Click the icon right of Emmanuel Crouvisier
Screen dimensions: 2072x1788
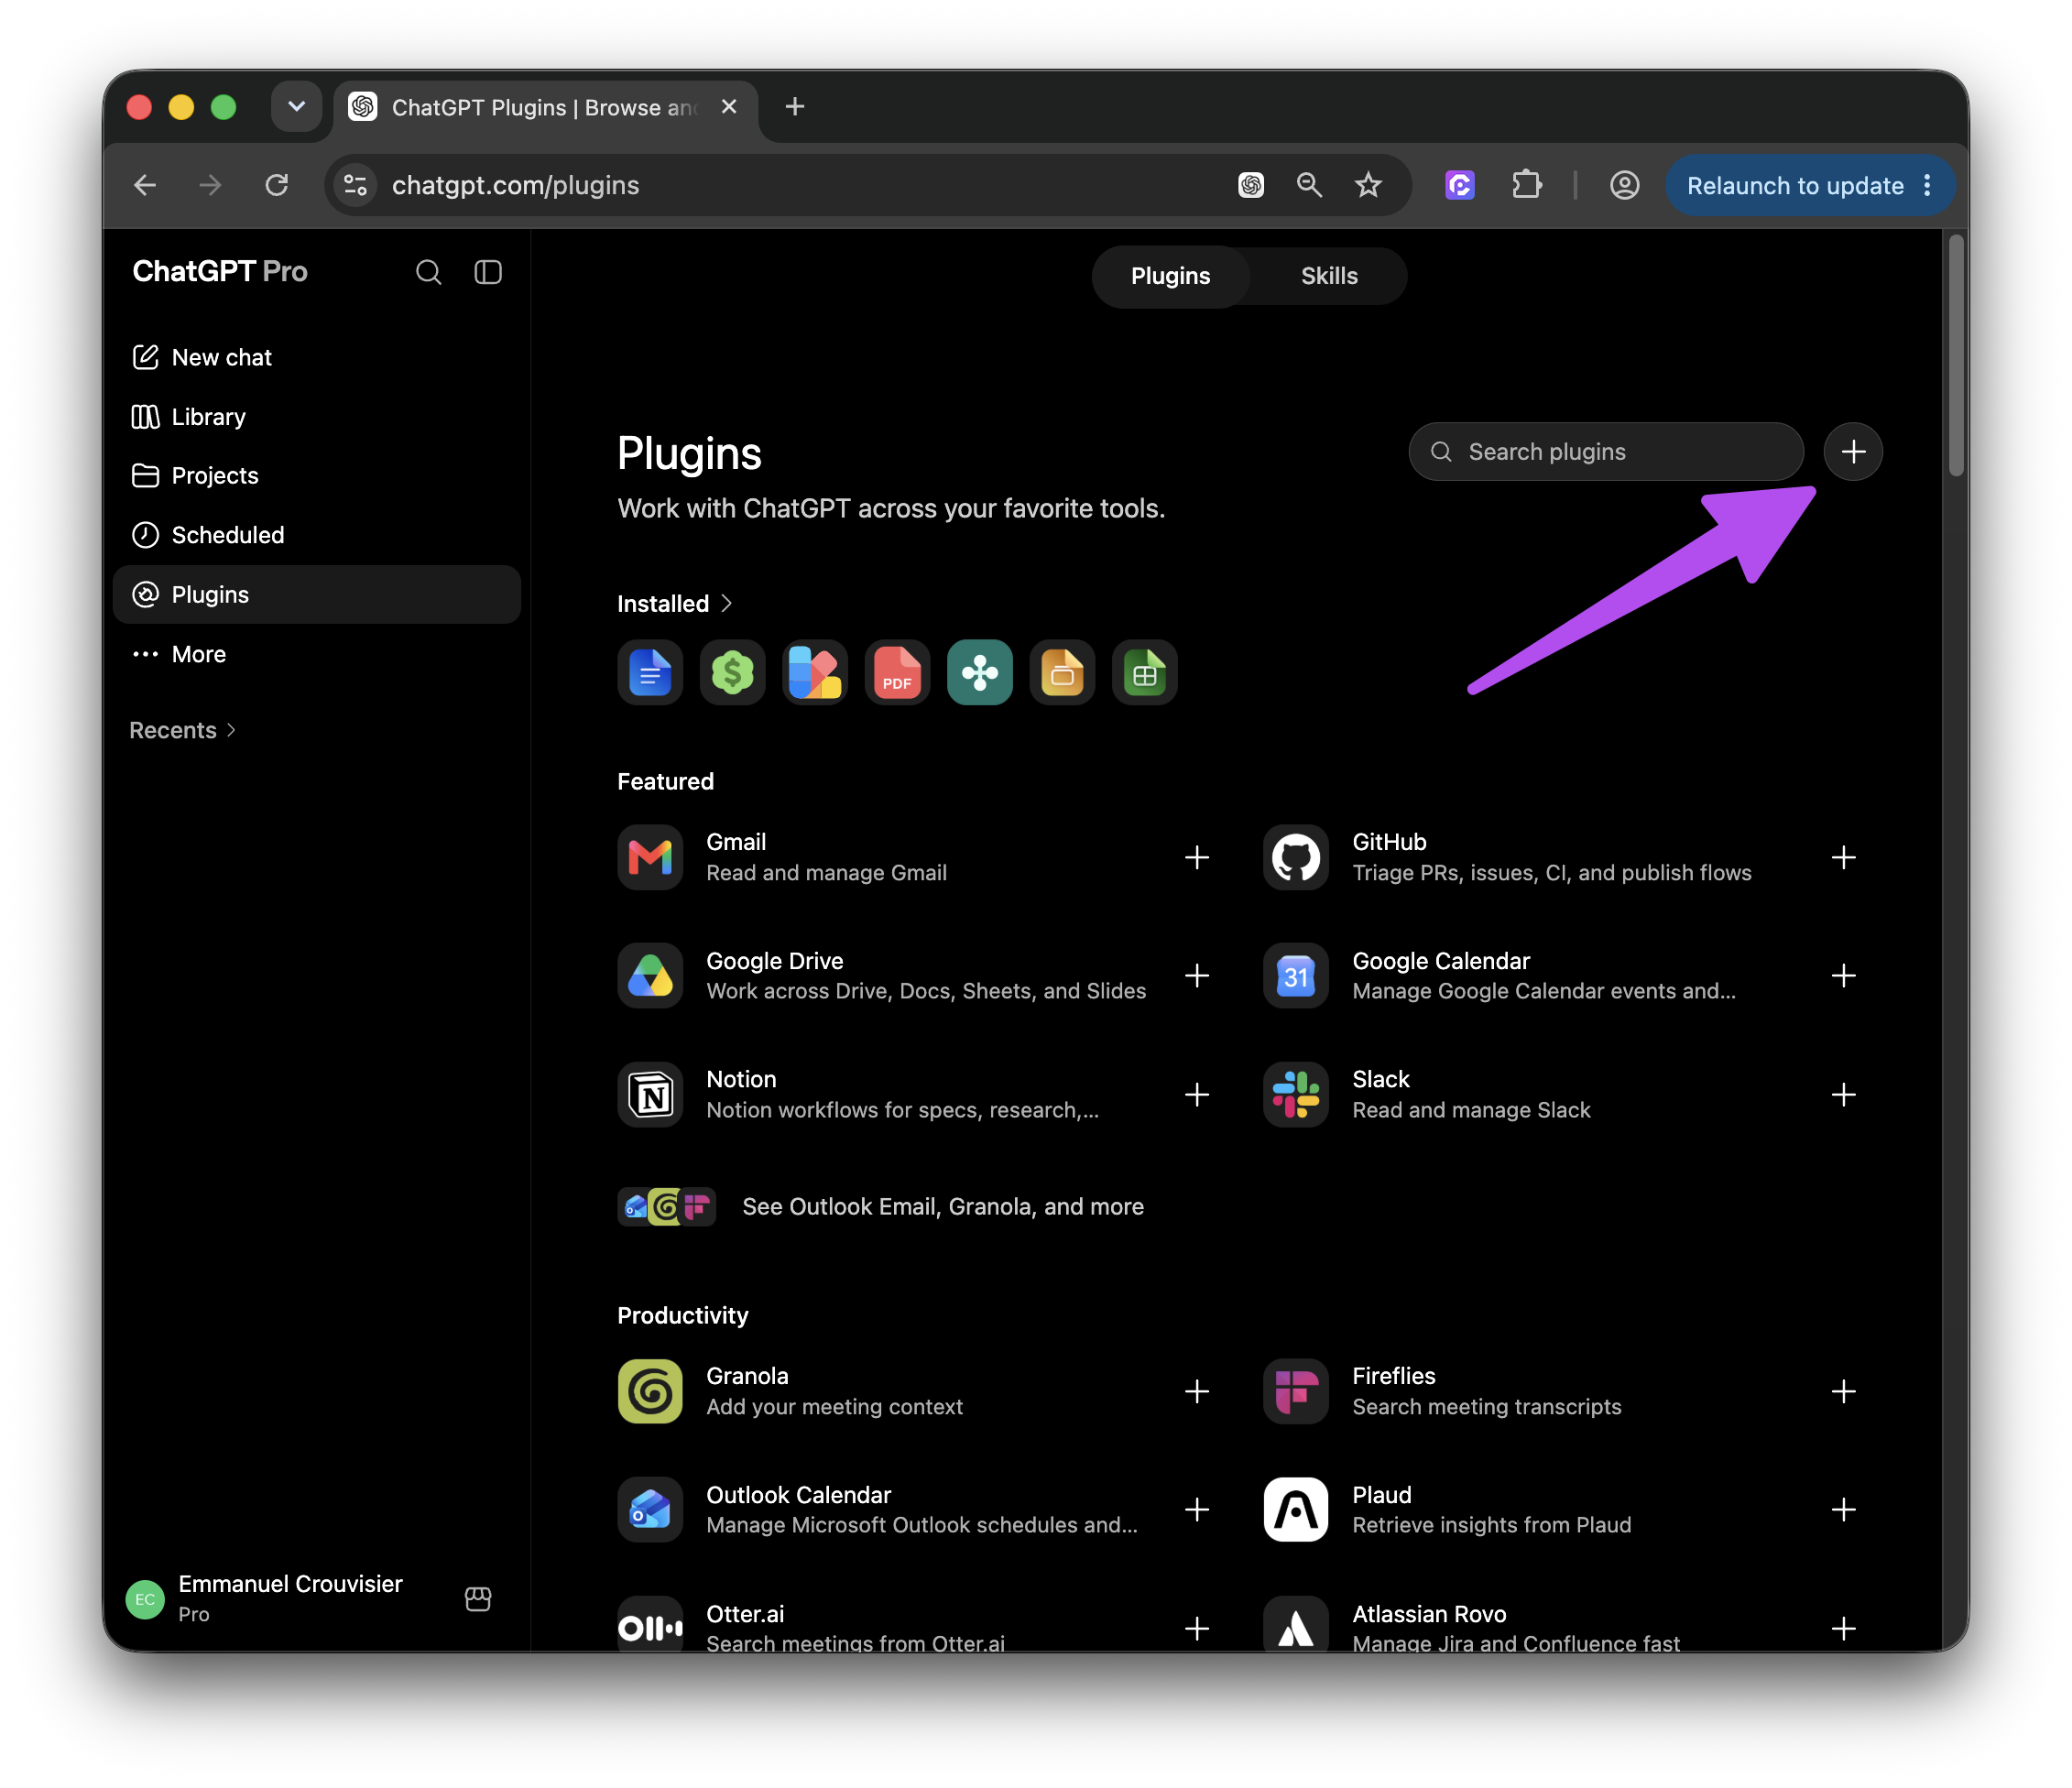point(478,1598)
